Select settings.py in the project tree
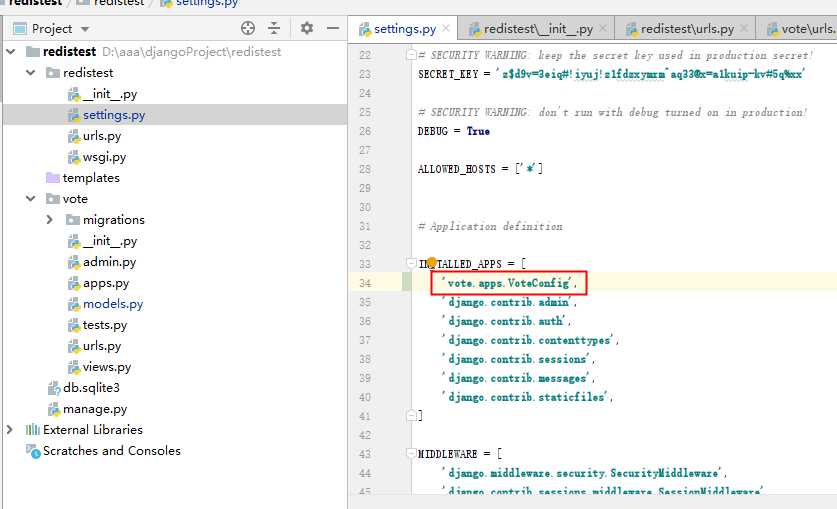Screen dimensions: 837x509 coord(114,115)
